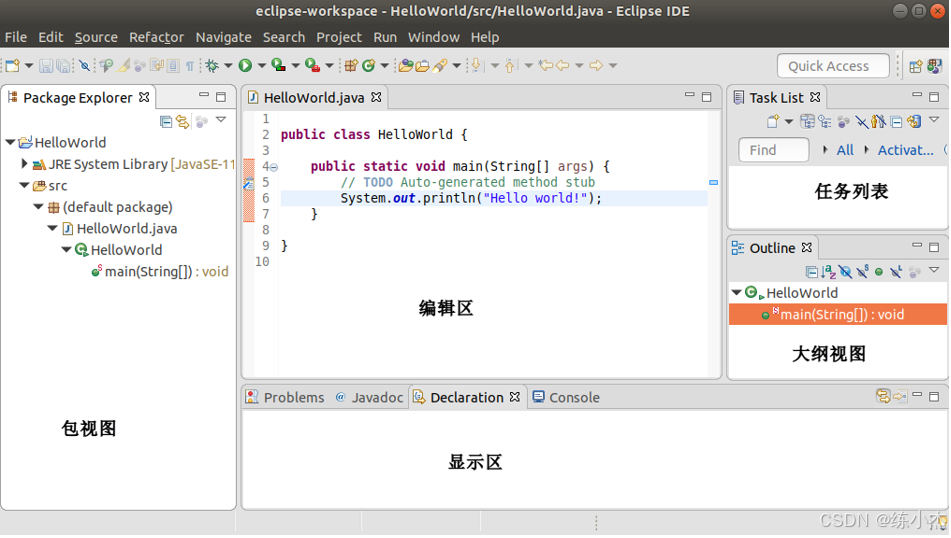This screenshot has width=951, height=538.
Task: Click the Forward navigation arrow
Action: pyautogui.click(x=596, y=66)
